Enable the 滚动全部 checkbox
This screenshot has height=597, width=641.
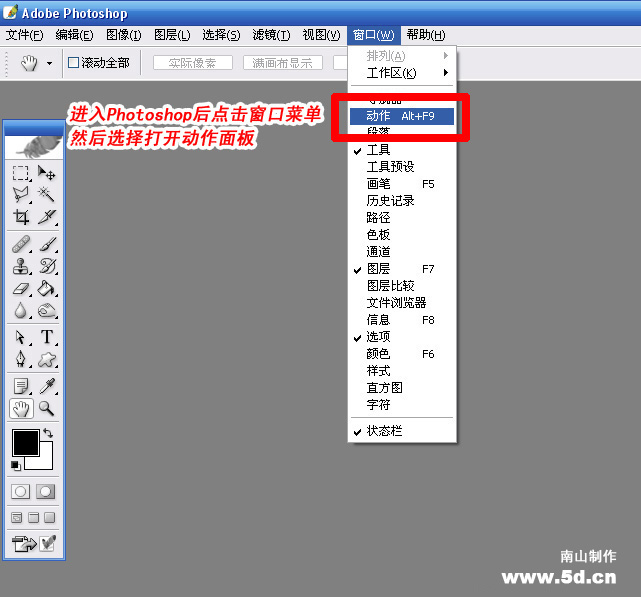[74, 63]
